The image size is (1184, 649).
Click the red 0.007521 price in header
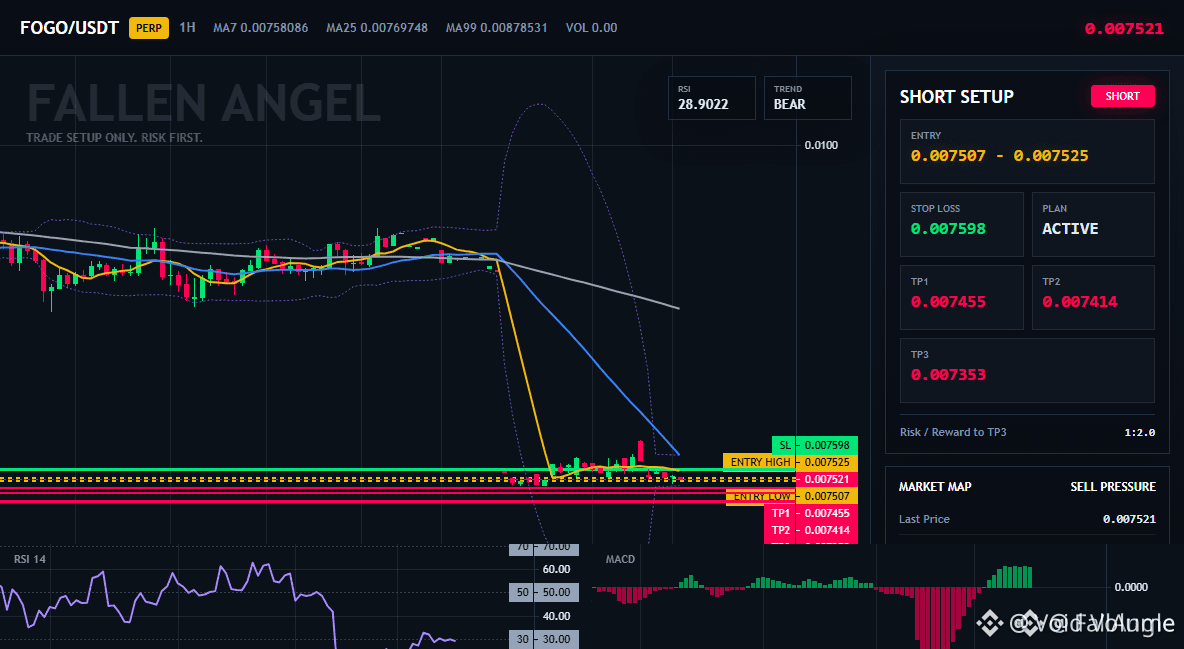pyautogui.click(x=1124, y=29)
